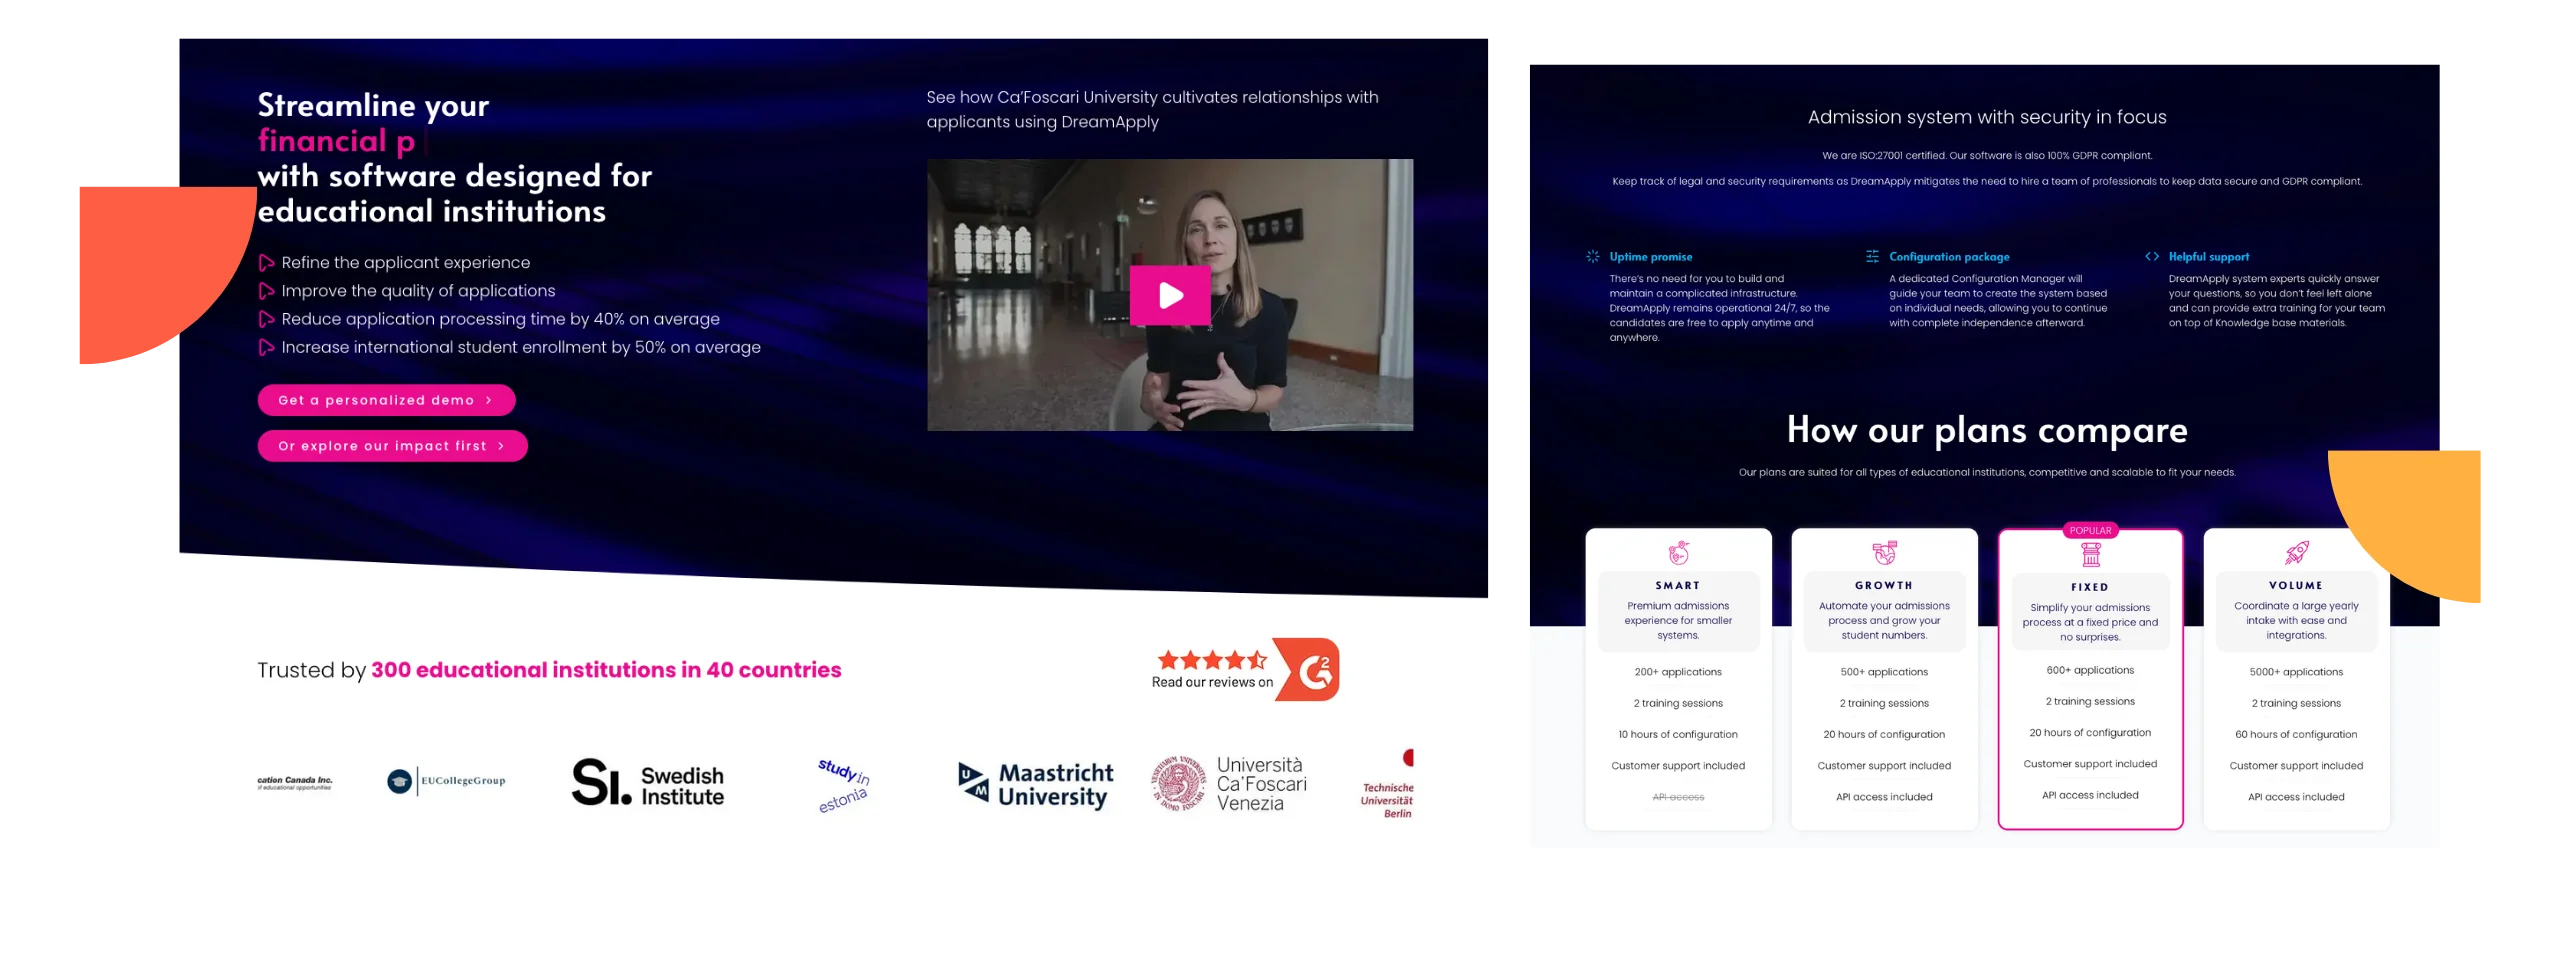Image resolution: width=2560 pixels, height=976 pixels.
Task: Click 'API access included' in the GROWTH plan
Action: (1884, 797)
